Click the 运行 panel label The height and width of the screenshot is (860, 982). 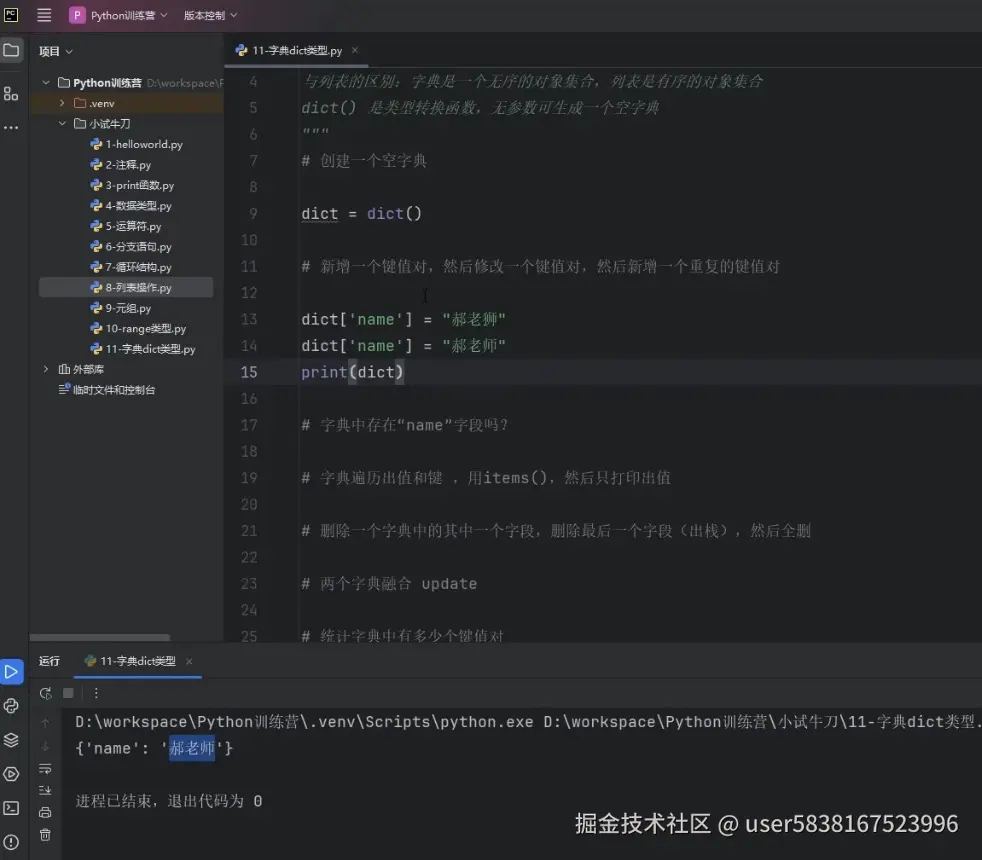(49, 661)
